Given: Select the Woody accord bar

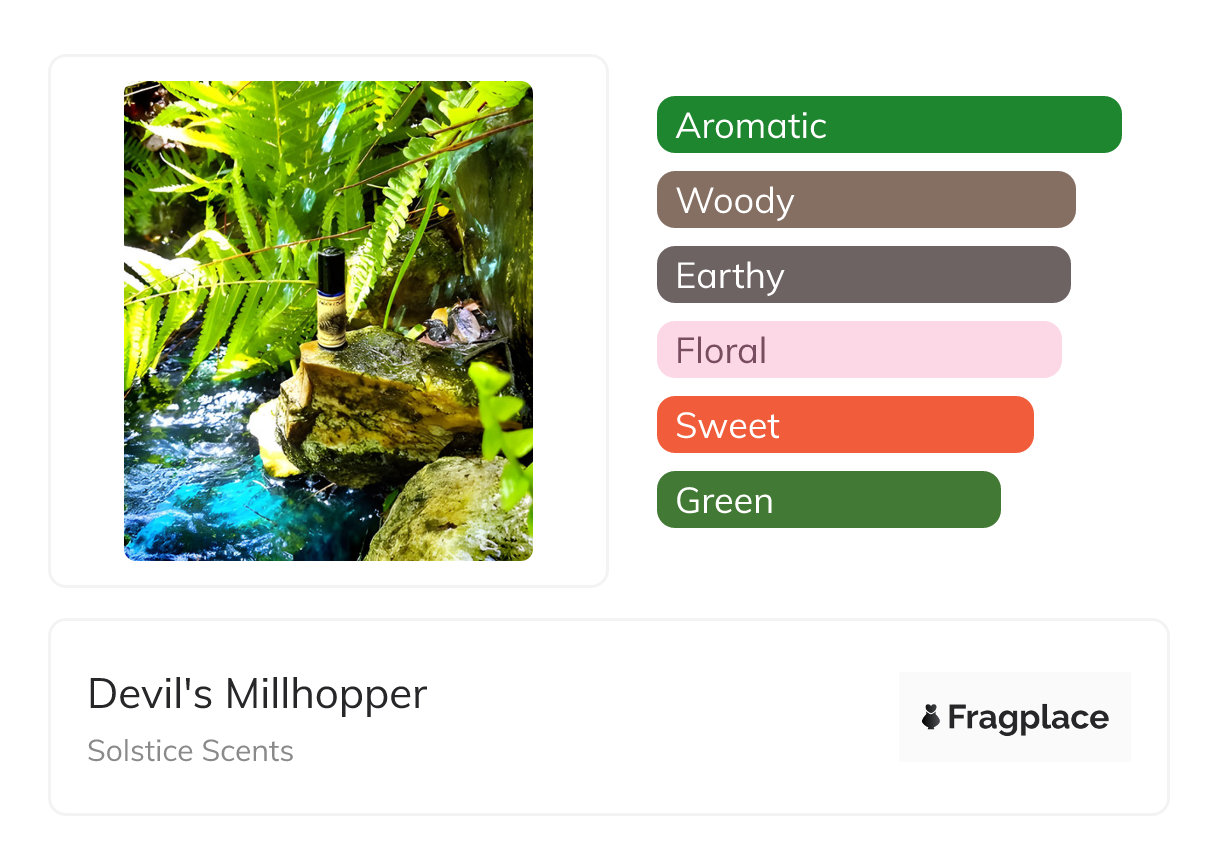Looking at the screenshot, I should click(866, 200).
